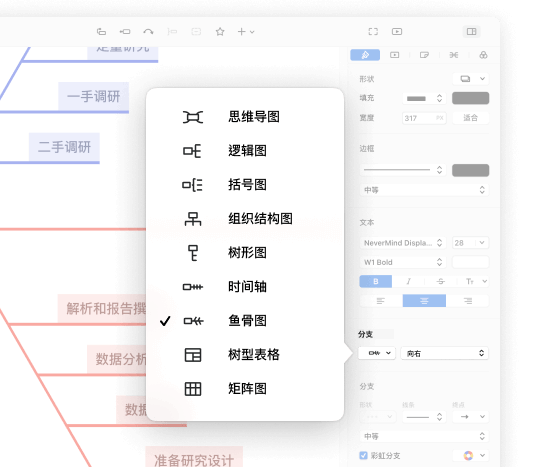Change border line style selector

[403, 170]
